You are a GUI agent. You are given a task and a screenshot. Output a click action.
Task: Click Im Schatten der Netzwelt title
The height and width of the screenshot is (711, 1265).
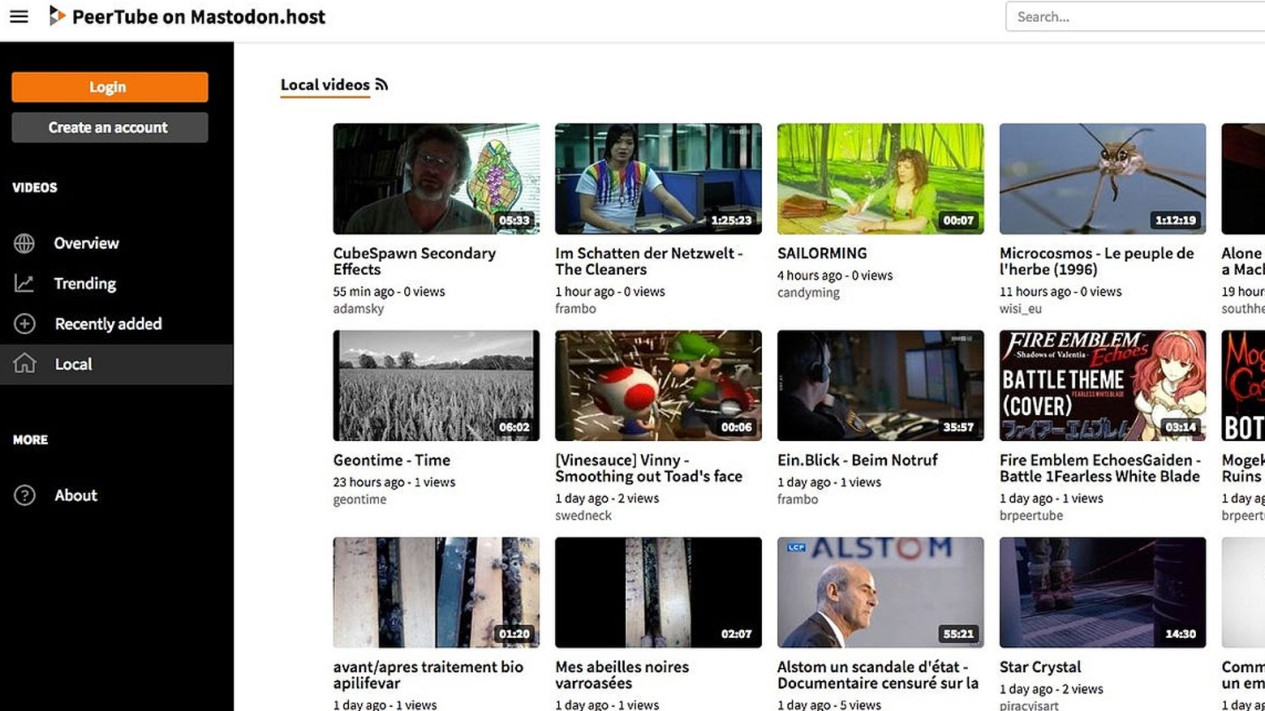pos(649,261)
